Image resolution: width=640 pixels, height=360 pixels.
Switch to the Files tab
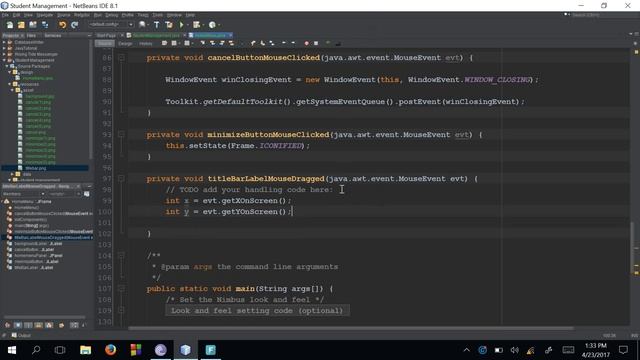pyautogui.click(x=31, y=36)
